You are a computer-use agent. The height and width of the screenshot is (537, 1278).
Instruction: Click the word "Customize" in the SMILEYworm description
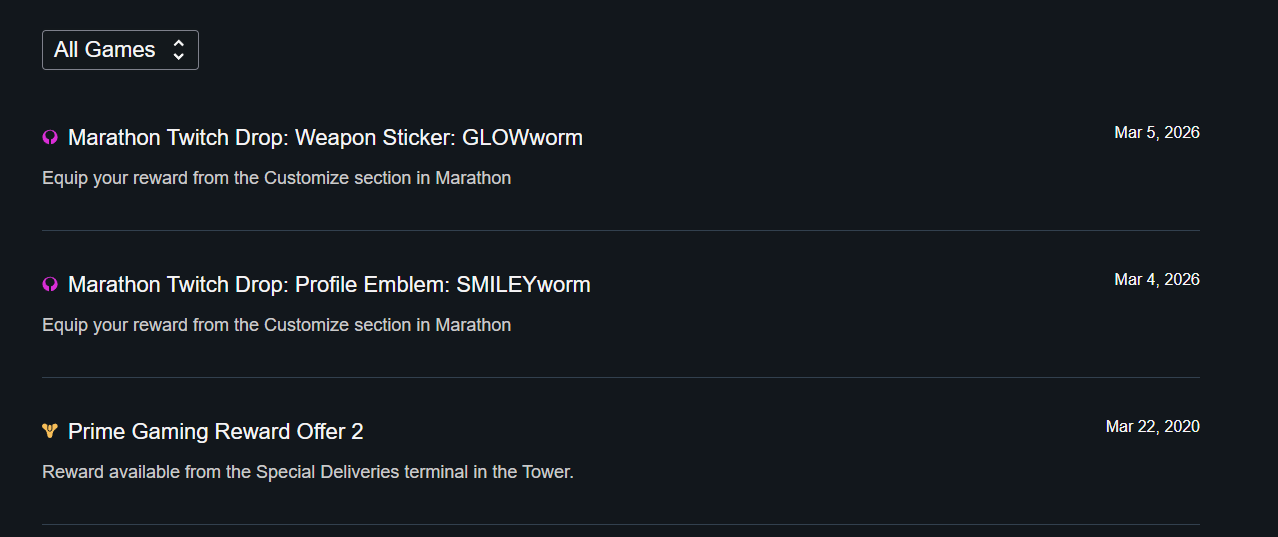(304, 325)
